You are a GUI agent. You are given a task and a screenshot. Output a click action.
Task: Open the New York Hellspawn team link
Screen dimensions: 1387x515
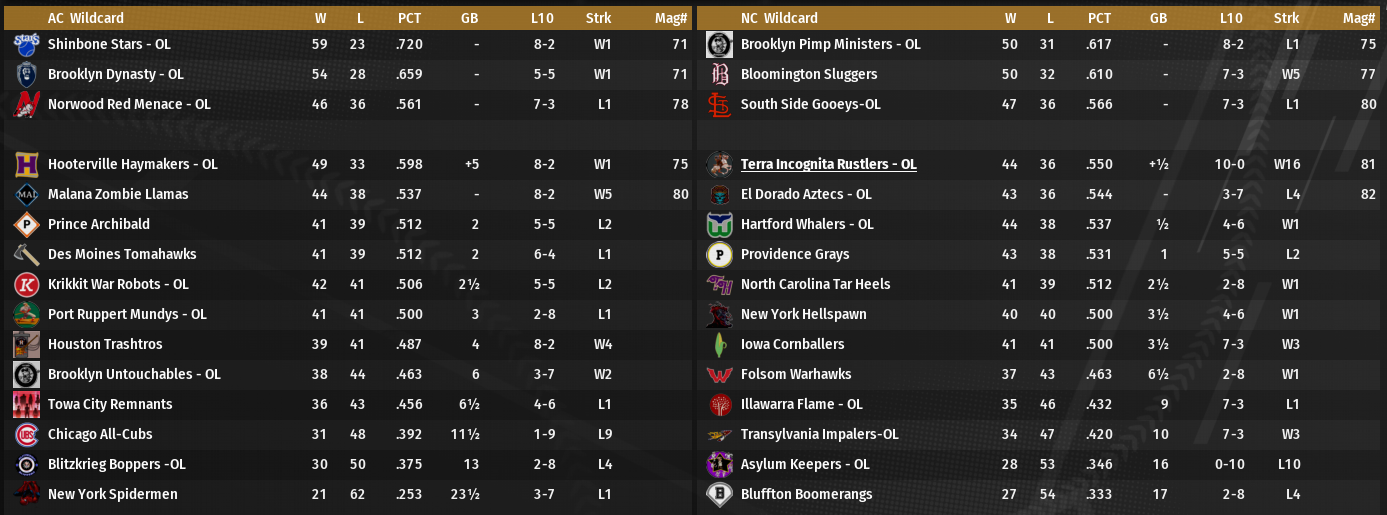click(x=803, y=314)
